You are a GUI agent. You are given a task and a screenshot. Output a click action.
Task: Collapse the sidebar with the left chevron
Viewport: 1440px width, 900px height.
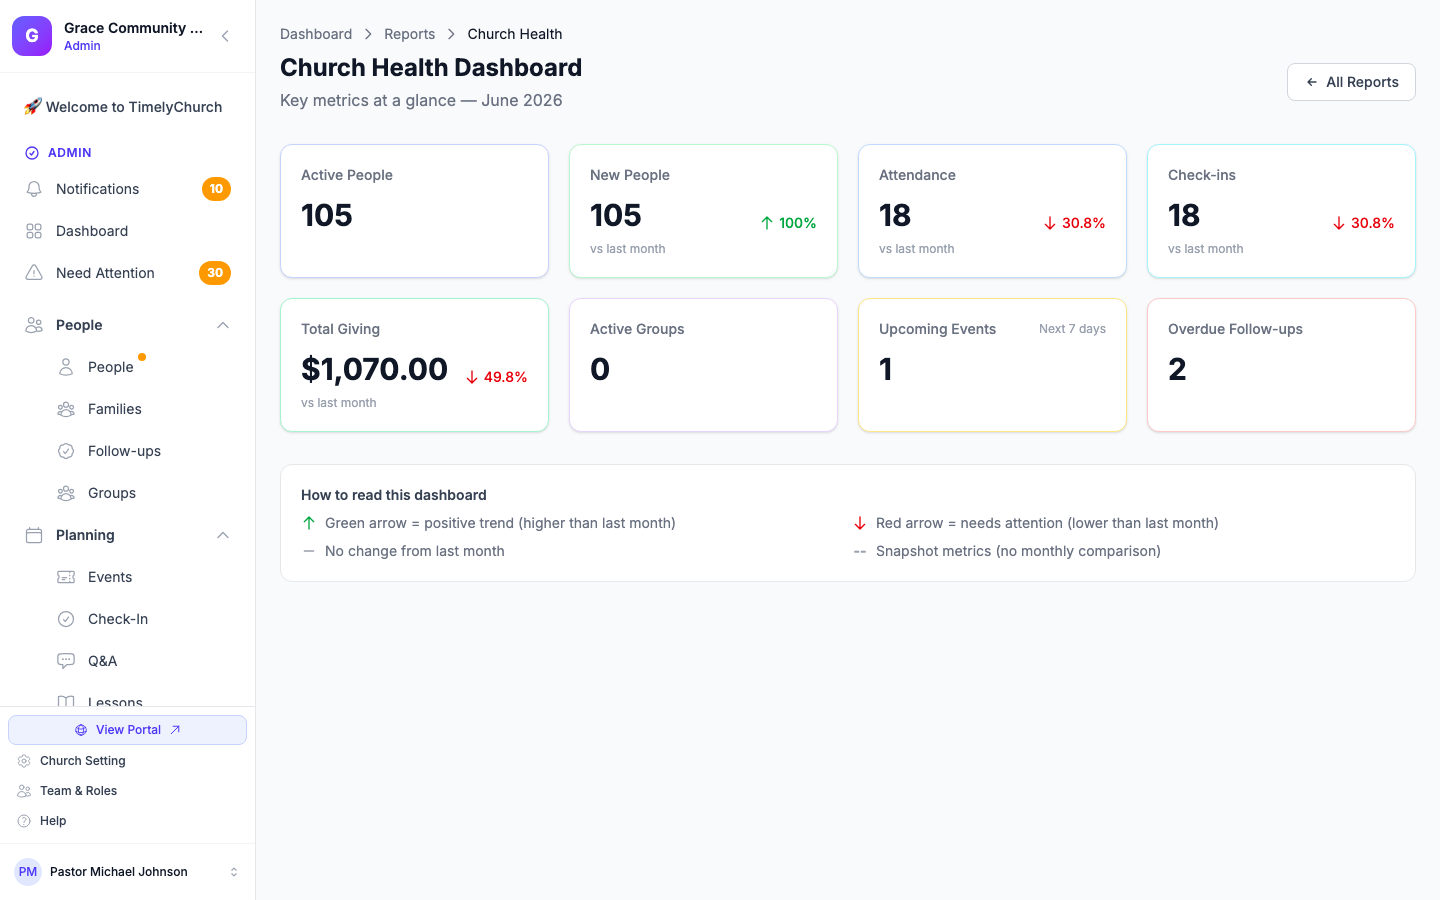225,36
